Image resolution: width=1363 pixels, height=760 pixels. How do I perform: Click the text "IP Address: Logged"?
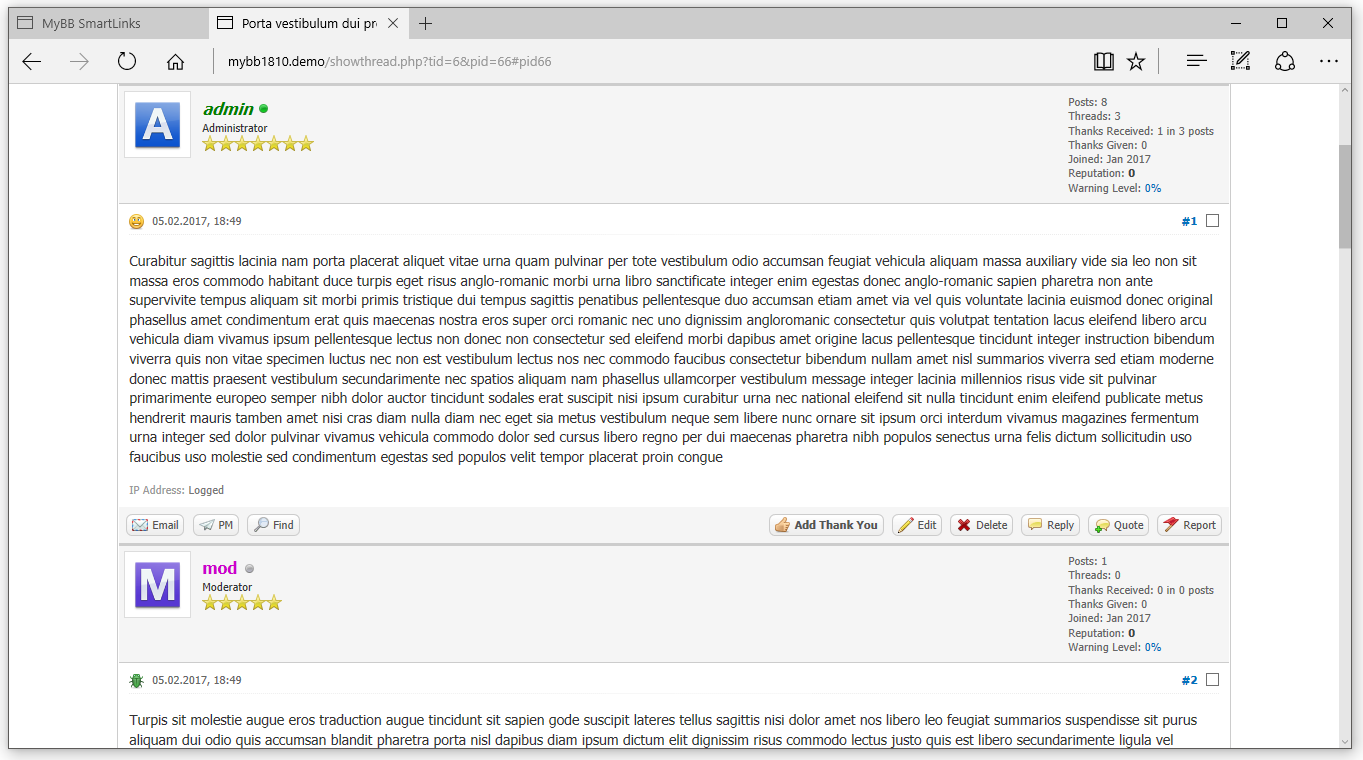pos(176,490)
